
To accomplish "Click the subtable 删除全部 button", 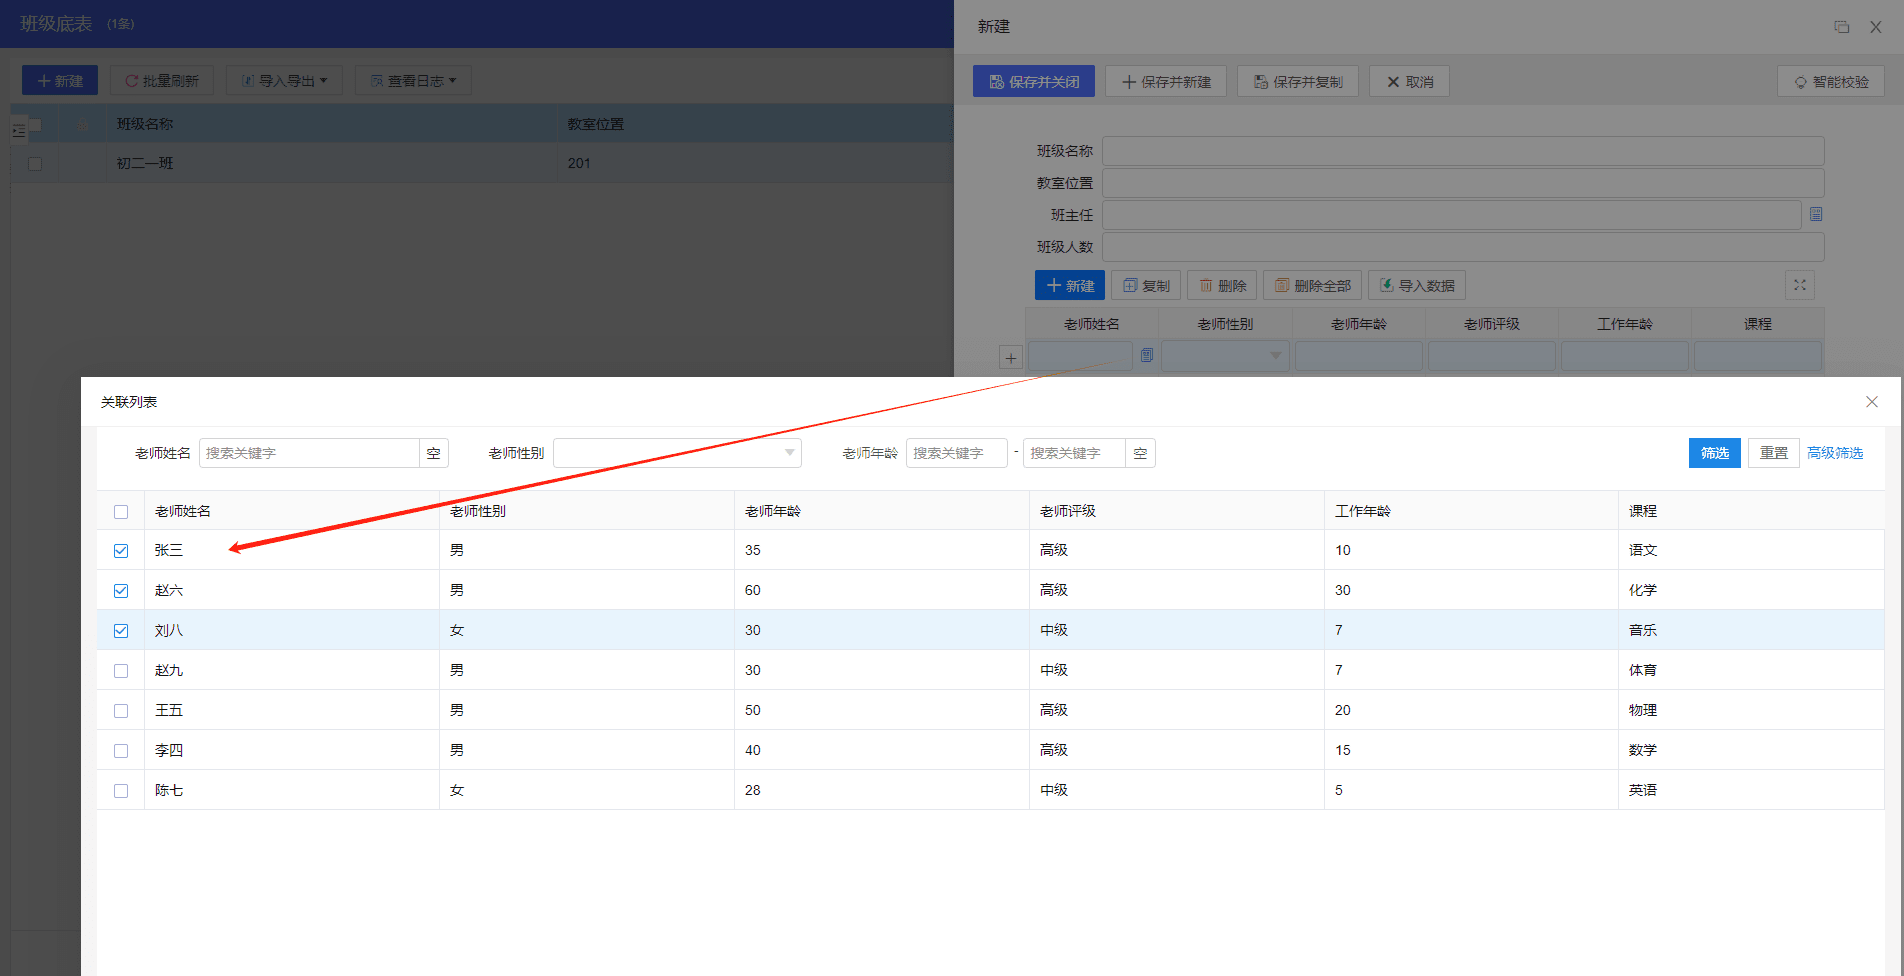I will (x=1312, y=285).
